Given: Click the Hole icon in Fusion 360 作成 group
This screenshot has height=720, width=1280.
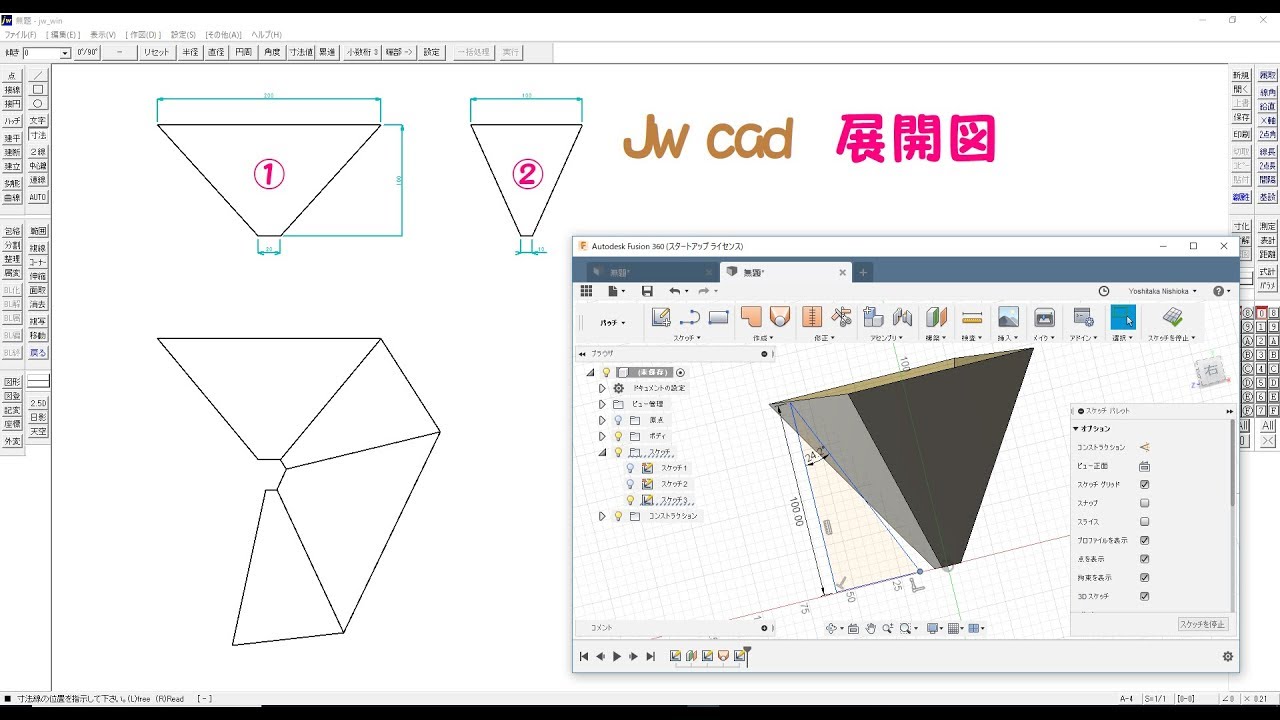Looking at the screenshot, I should point(780,317).
